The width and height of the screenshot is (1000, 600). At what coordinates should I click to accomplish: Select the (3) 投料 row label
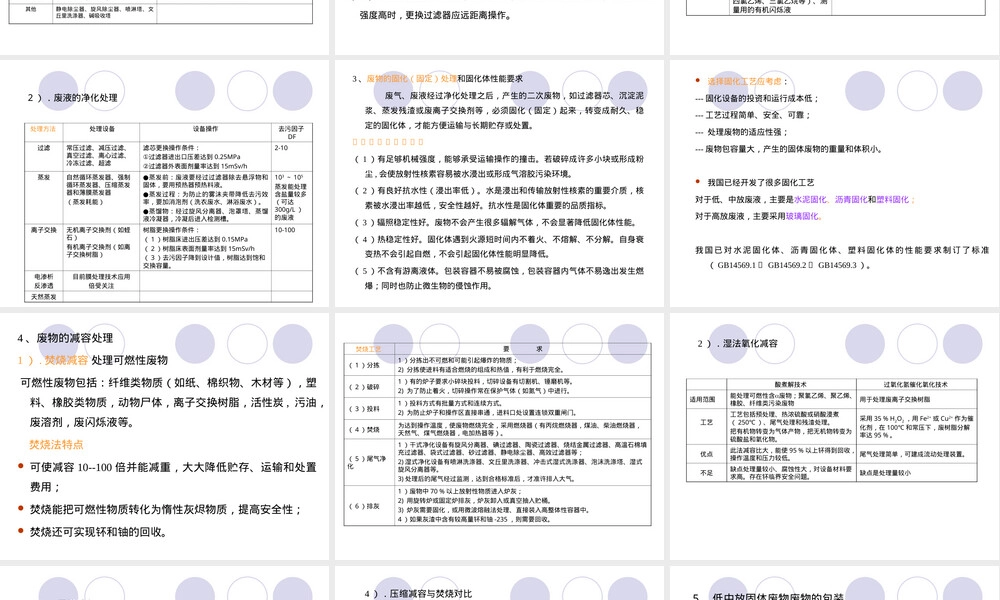click(x=364, y=408)
